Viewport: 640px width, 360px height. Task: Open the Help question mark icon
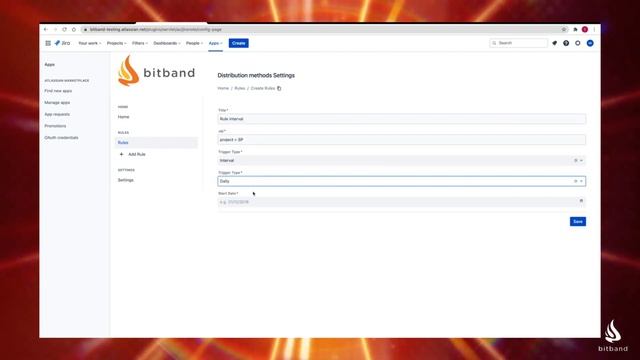566,43
